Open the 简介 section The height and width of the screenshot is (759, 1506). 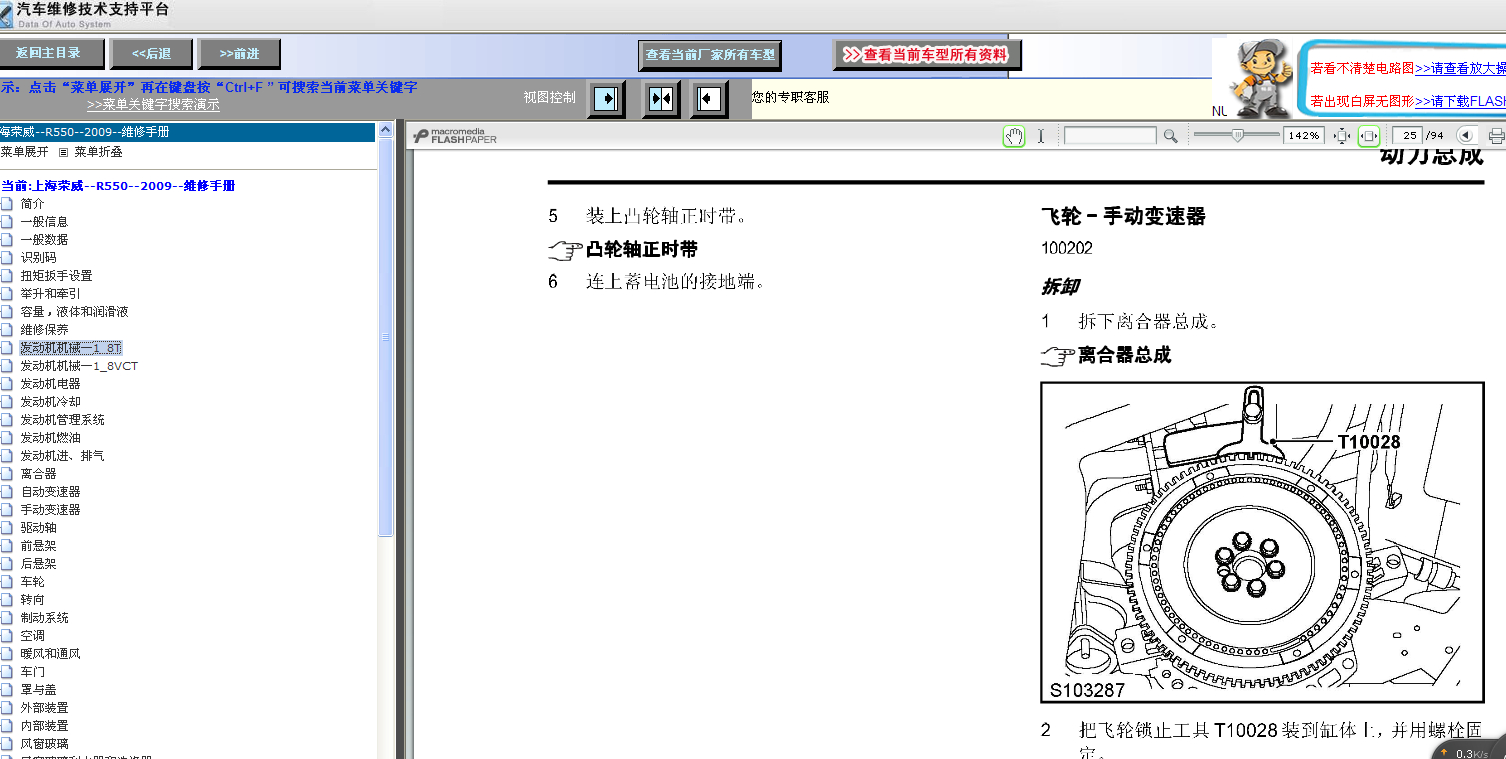point(32,204)
